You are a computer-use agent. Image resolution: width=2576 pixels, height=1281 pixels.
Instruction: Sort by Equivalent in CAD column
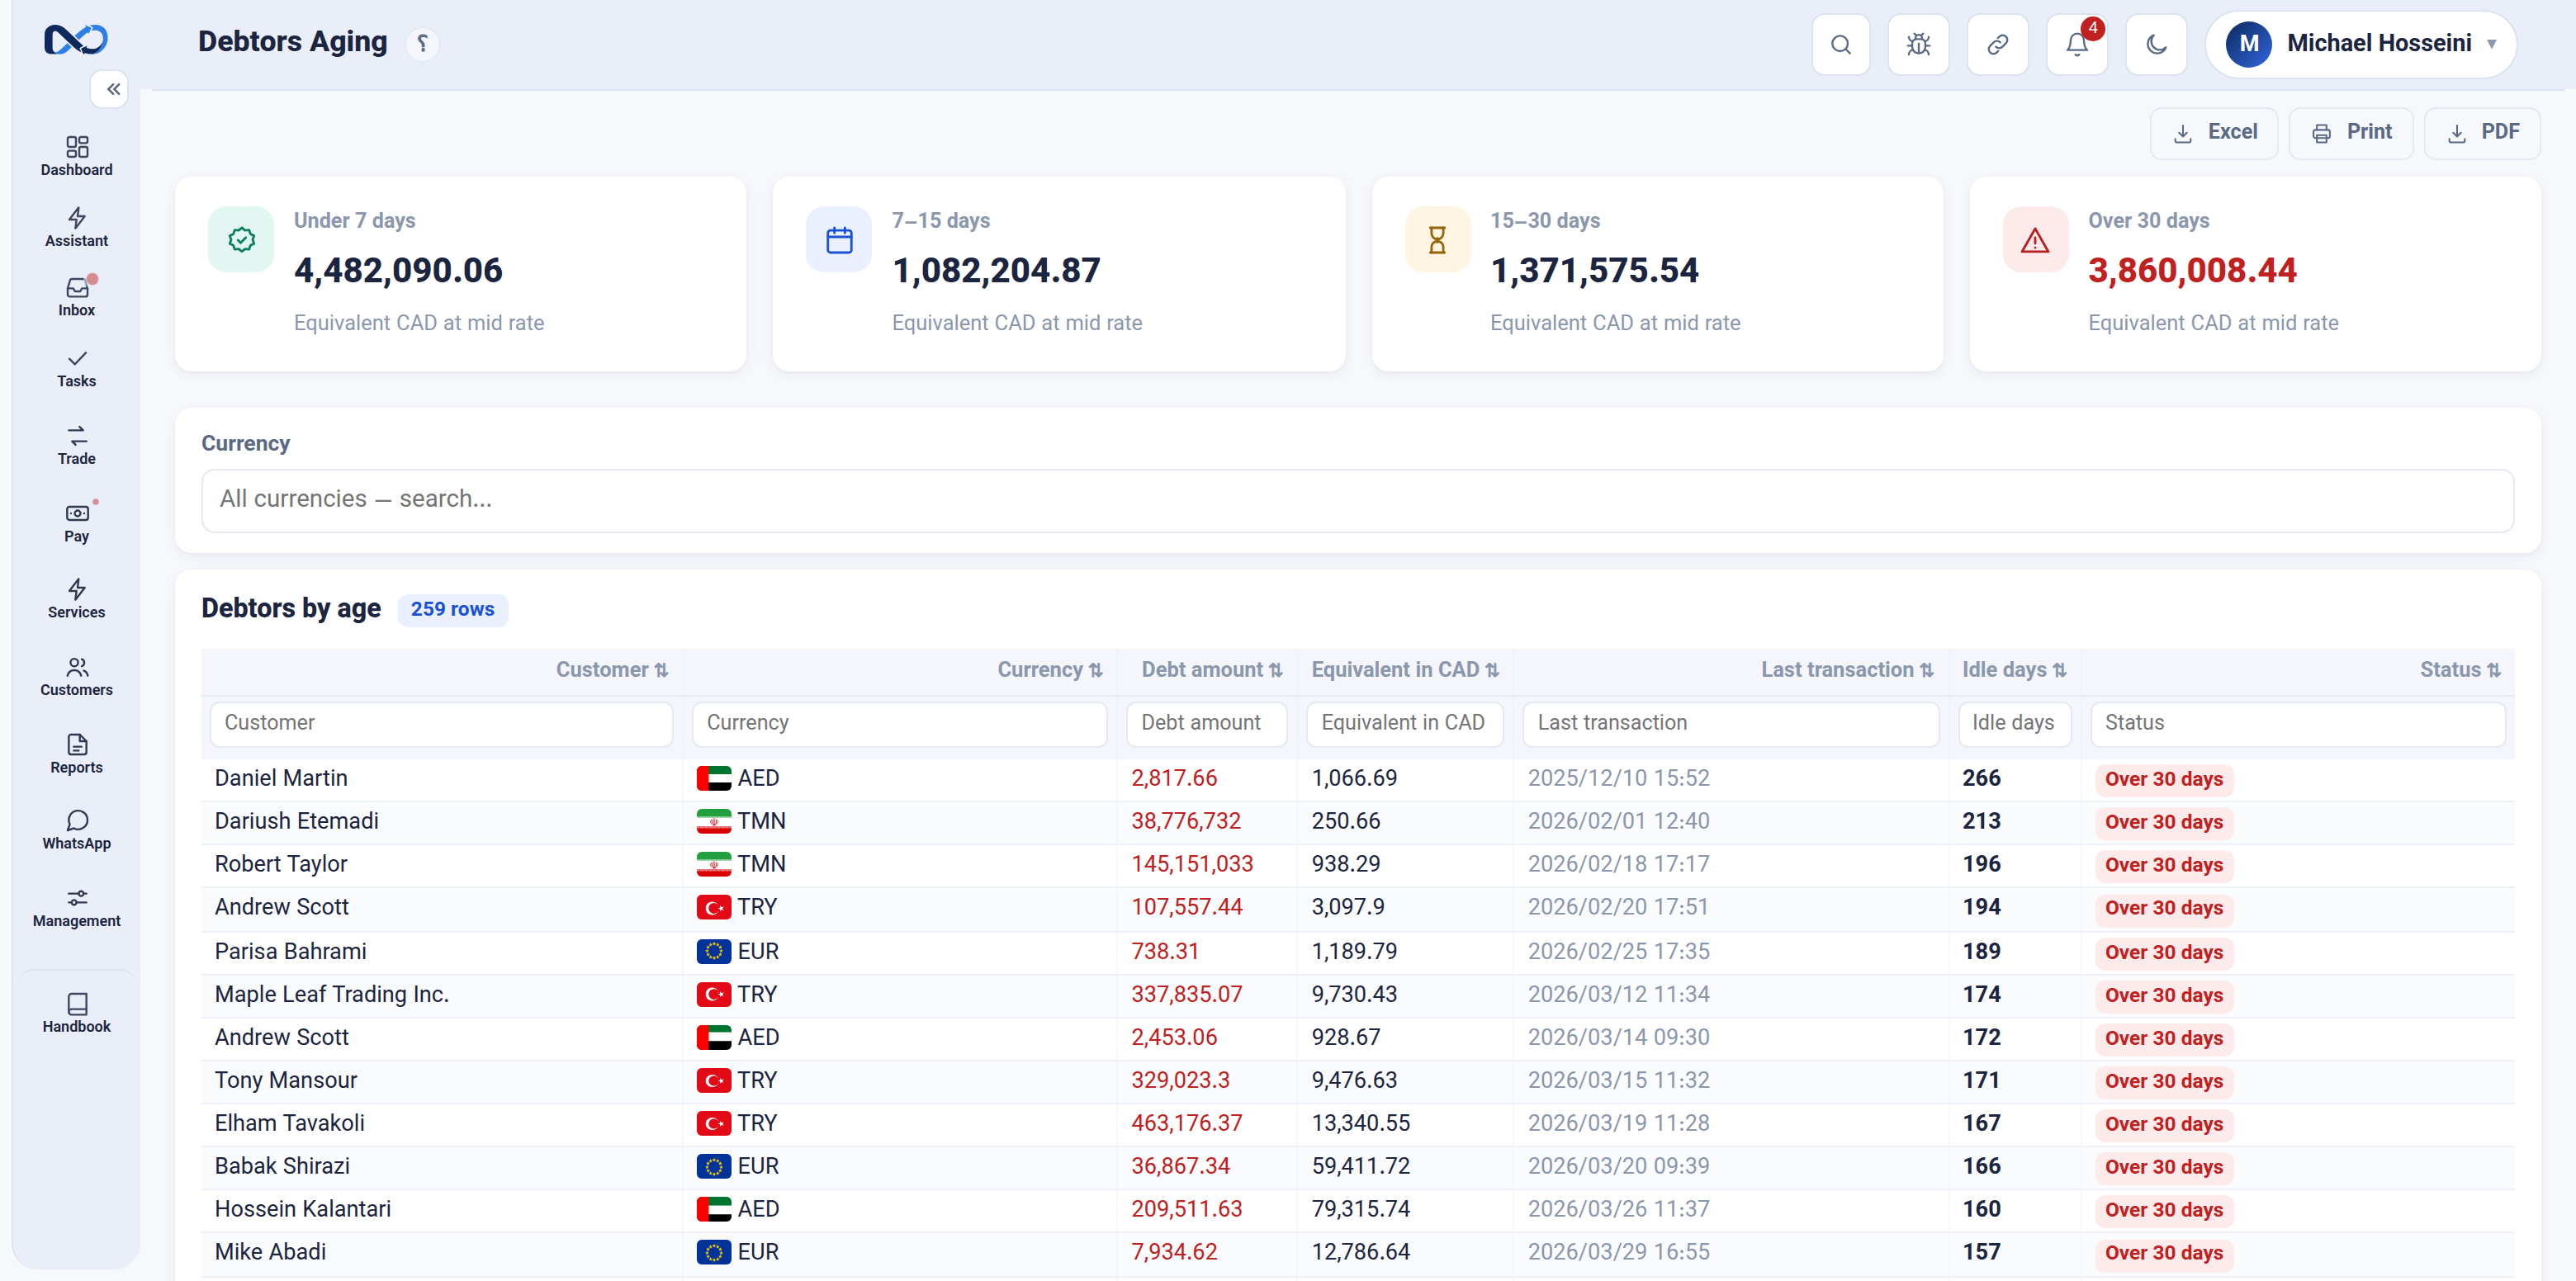(1405, 670)
